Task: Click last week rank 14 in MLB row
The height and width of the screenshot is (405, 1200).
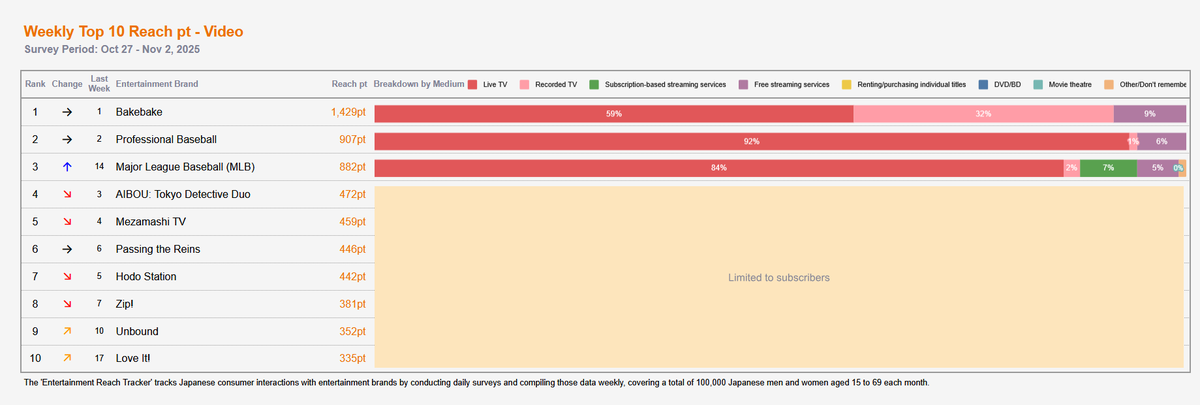Action: click(100, 167)
